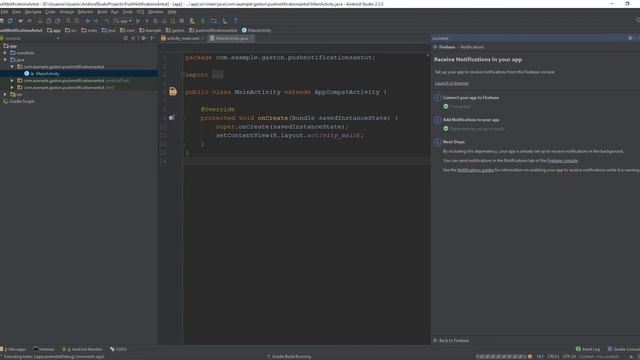The width and height of the screenshot is (640, 360).
Task: Open the Terminal tool window tab
Action: (44, 349)
